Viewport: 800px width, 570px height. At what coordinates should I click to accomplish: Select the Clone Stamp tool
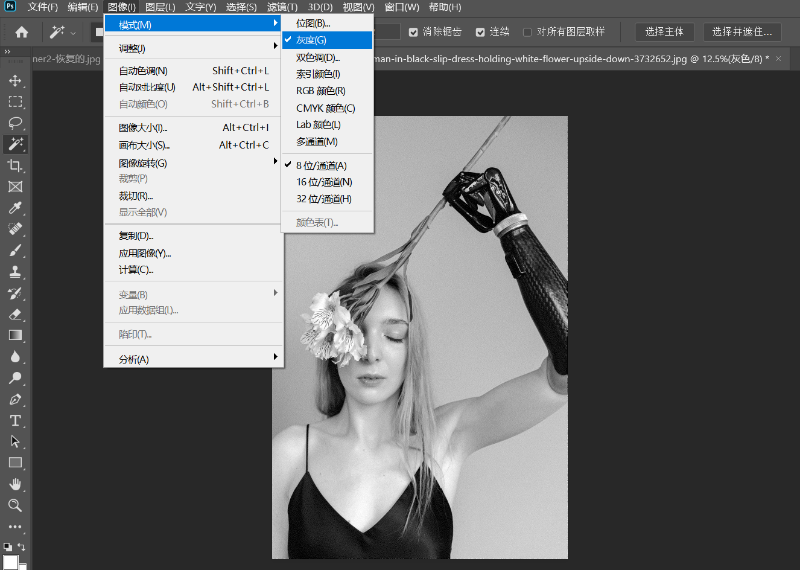(15, 271)
